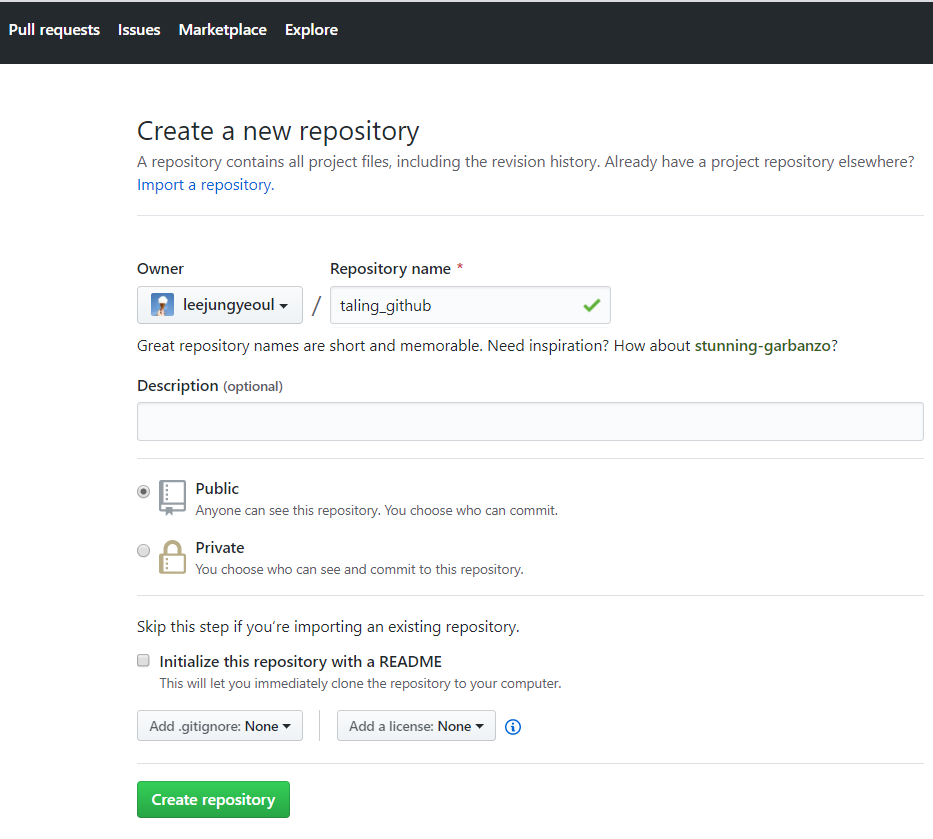Click 'This will let you immediately clone' text
The image size is (933, 839).
(x=360, y=684)
